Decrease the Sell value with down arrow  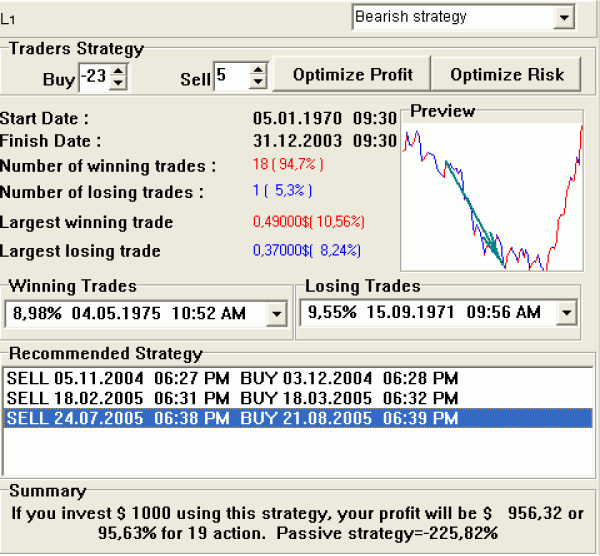(258, 82)
